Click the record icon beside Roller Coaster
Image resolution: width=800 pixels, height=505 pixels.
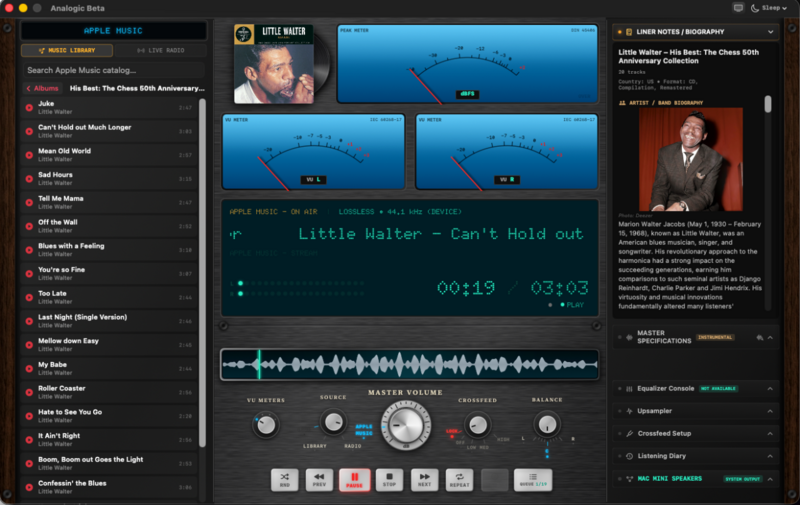coord(29,392)
